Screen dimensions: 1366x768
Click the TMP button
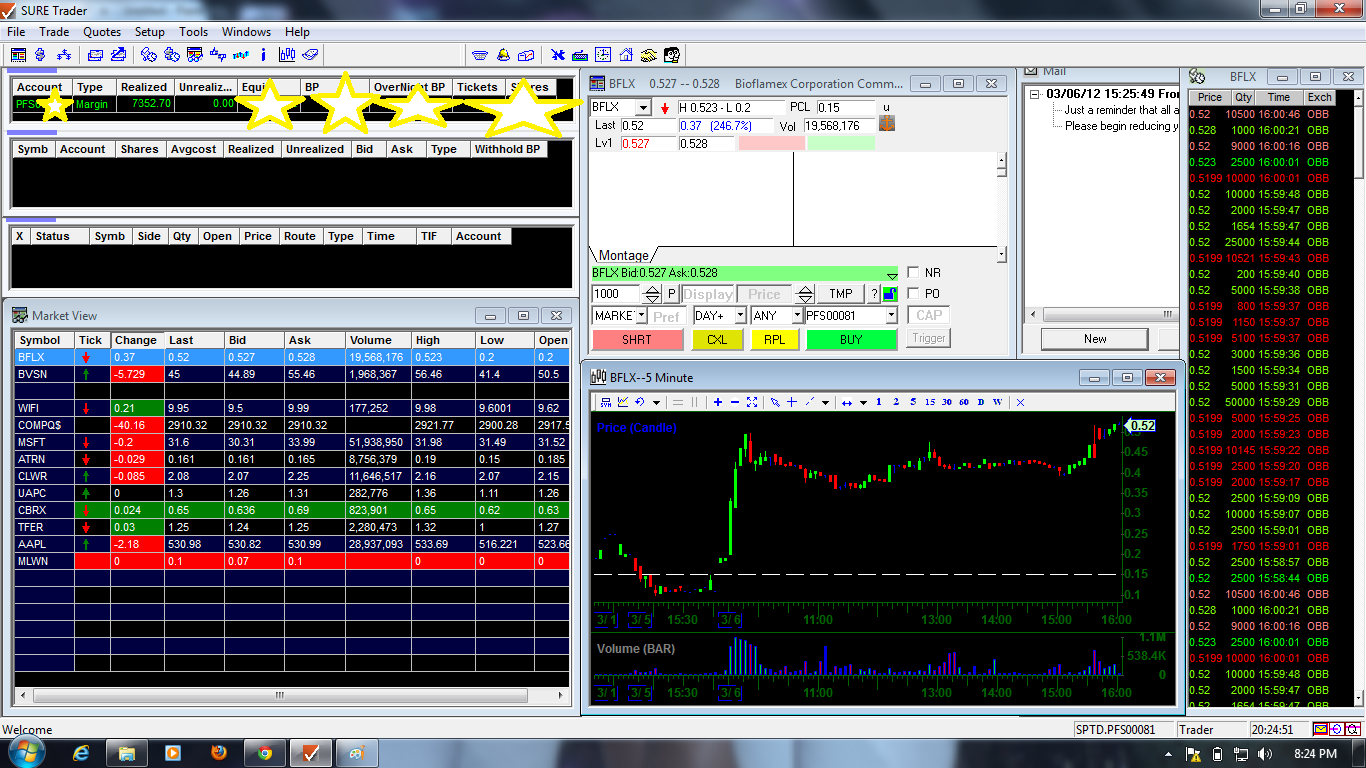(x=841, y=294)
